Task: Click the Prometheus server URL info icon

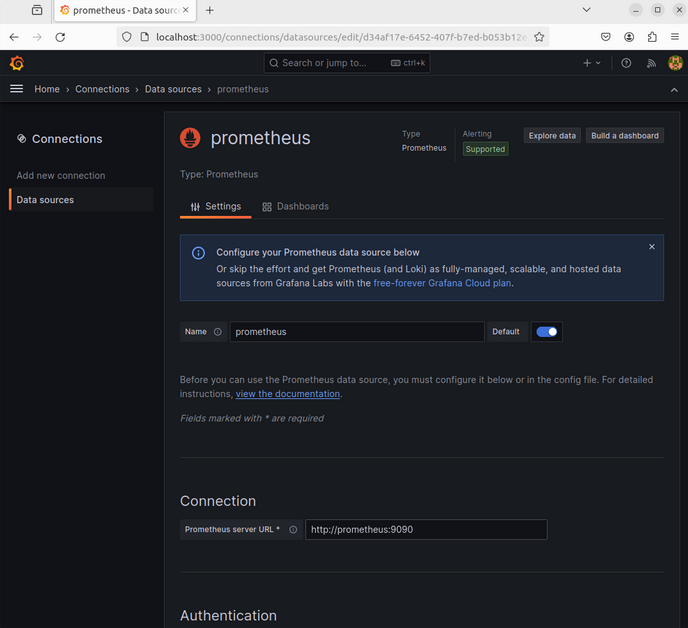Action: 293,530
